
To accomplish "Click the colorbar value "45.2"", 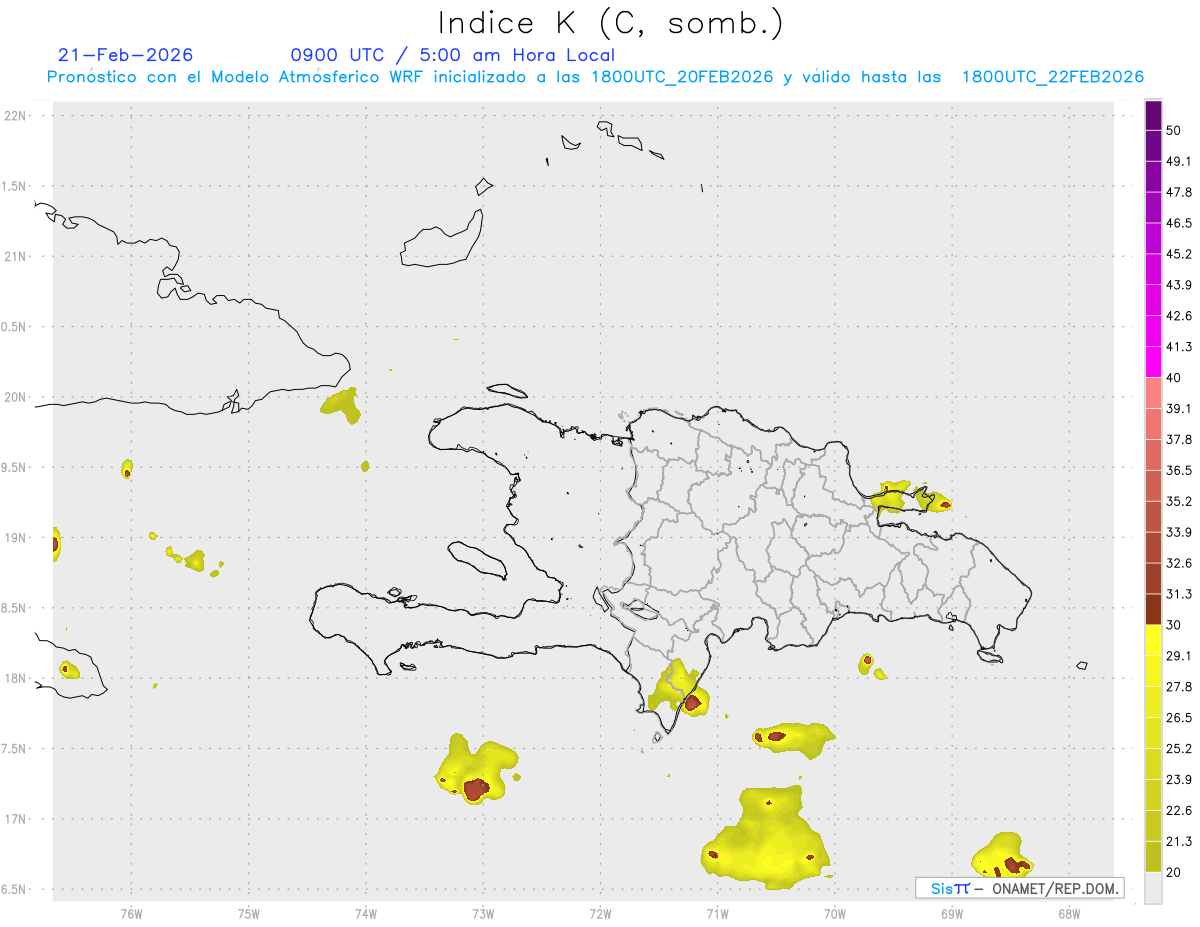I will (1179, 254).
